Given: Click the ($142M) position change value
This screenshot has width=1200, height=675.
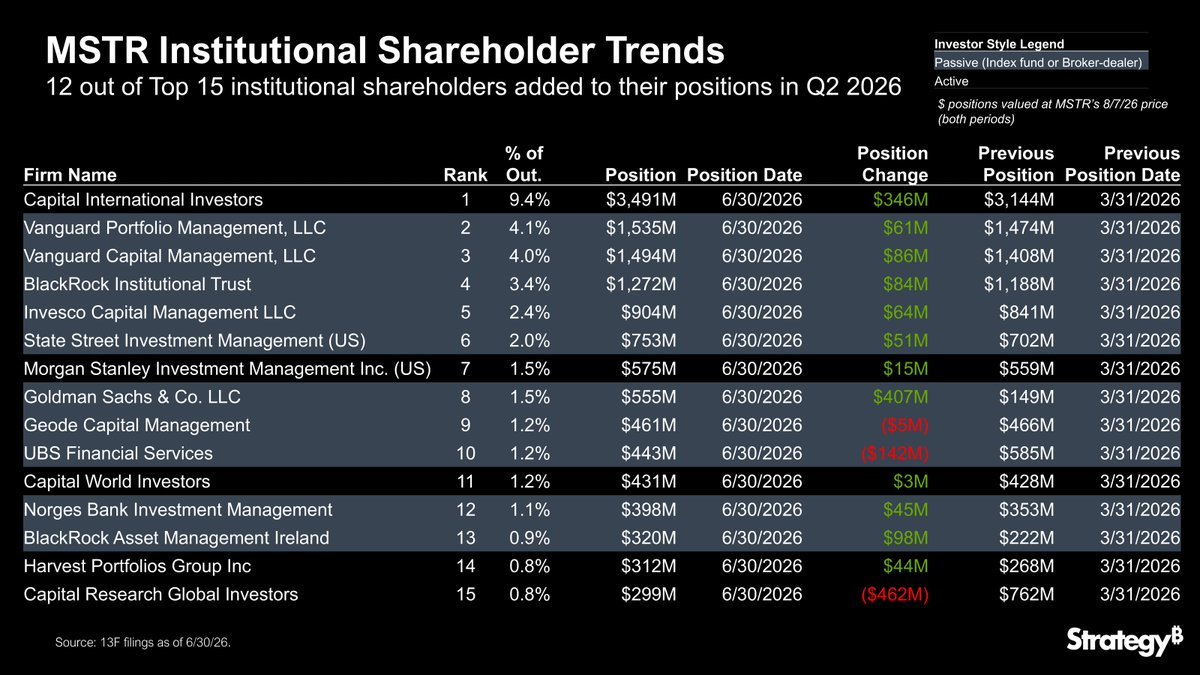Looking at the screenshot, I should pos(895,453).
